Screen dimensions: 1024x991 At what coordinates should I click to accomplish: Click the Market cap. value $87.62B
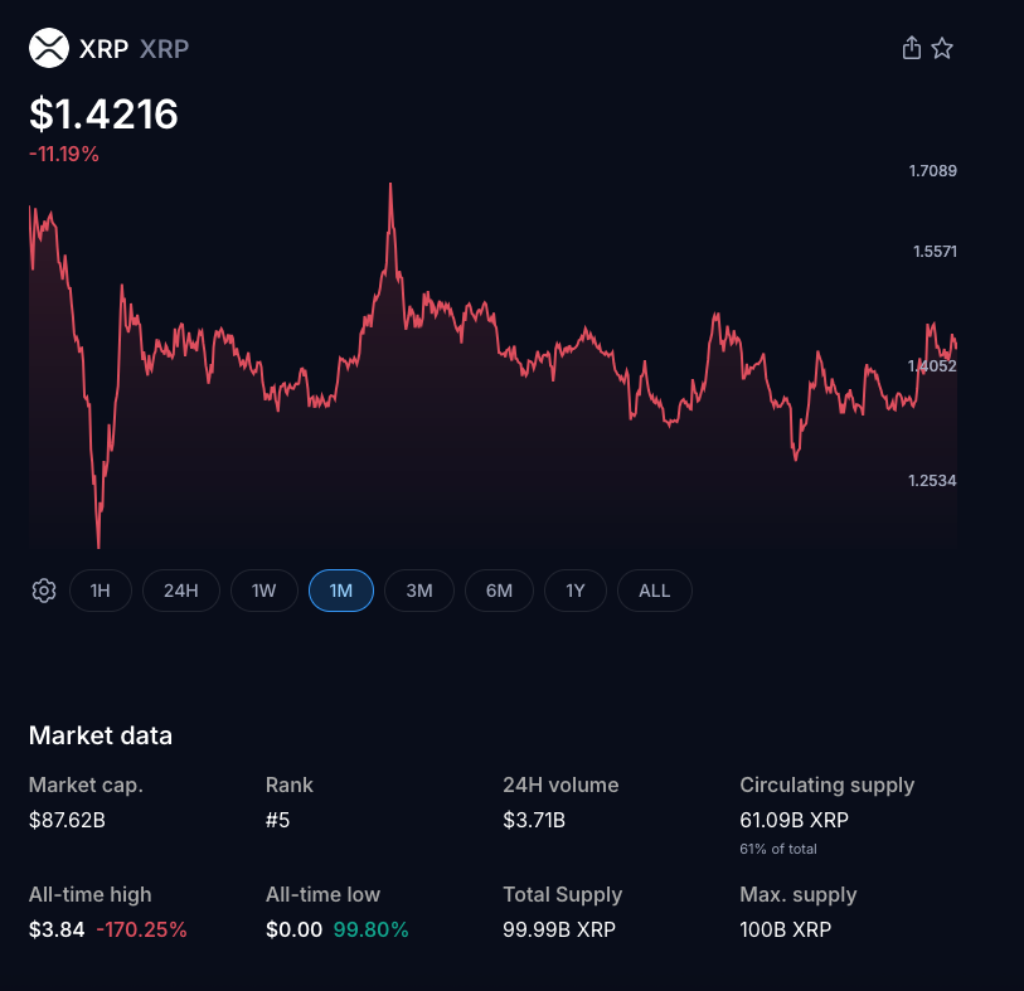coord(67,820)
